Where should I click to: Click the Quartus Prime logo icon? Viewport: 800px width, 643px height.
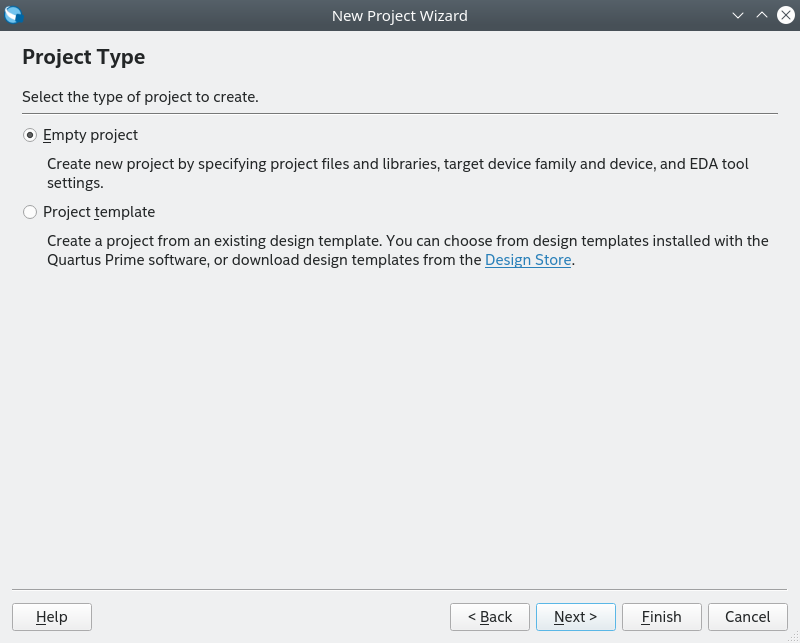click(x=13, y=15)
